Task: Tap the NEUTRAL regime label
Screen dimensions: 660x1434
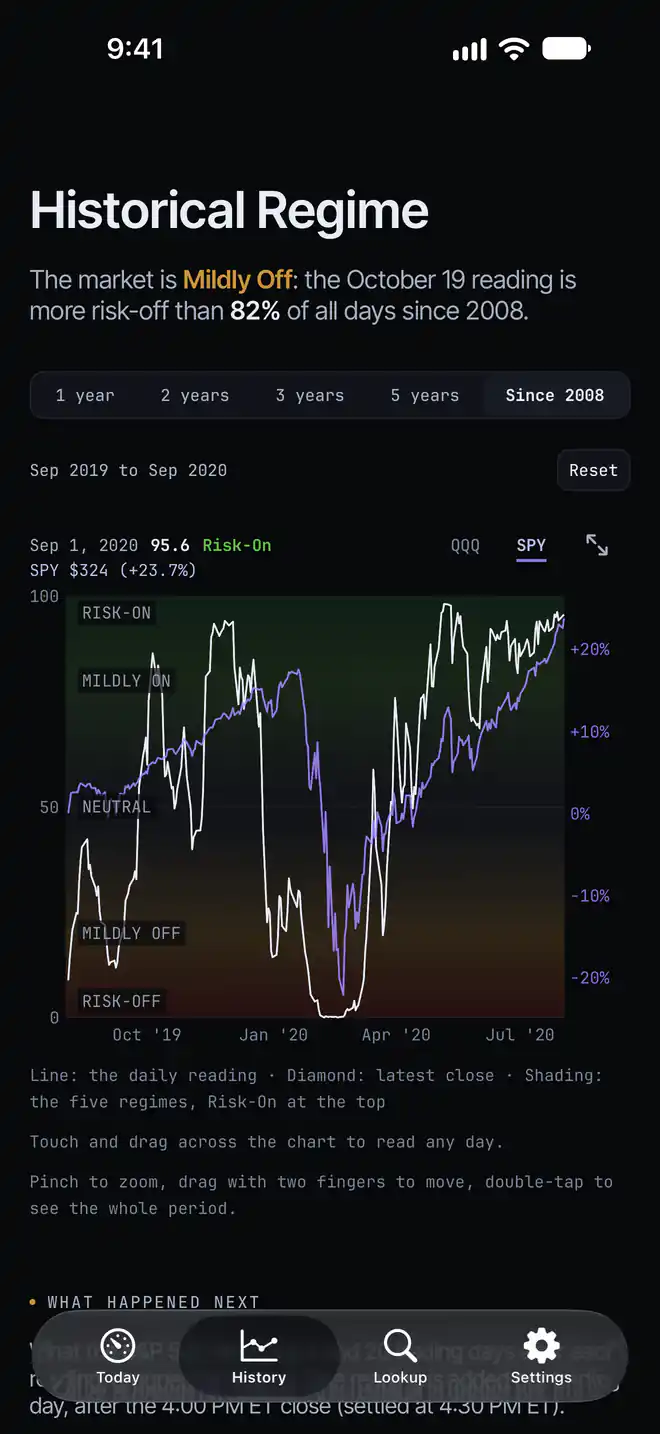Action: click(117, 807)
